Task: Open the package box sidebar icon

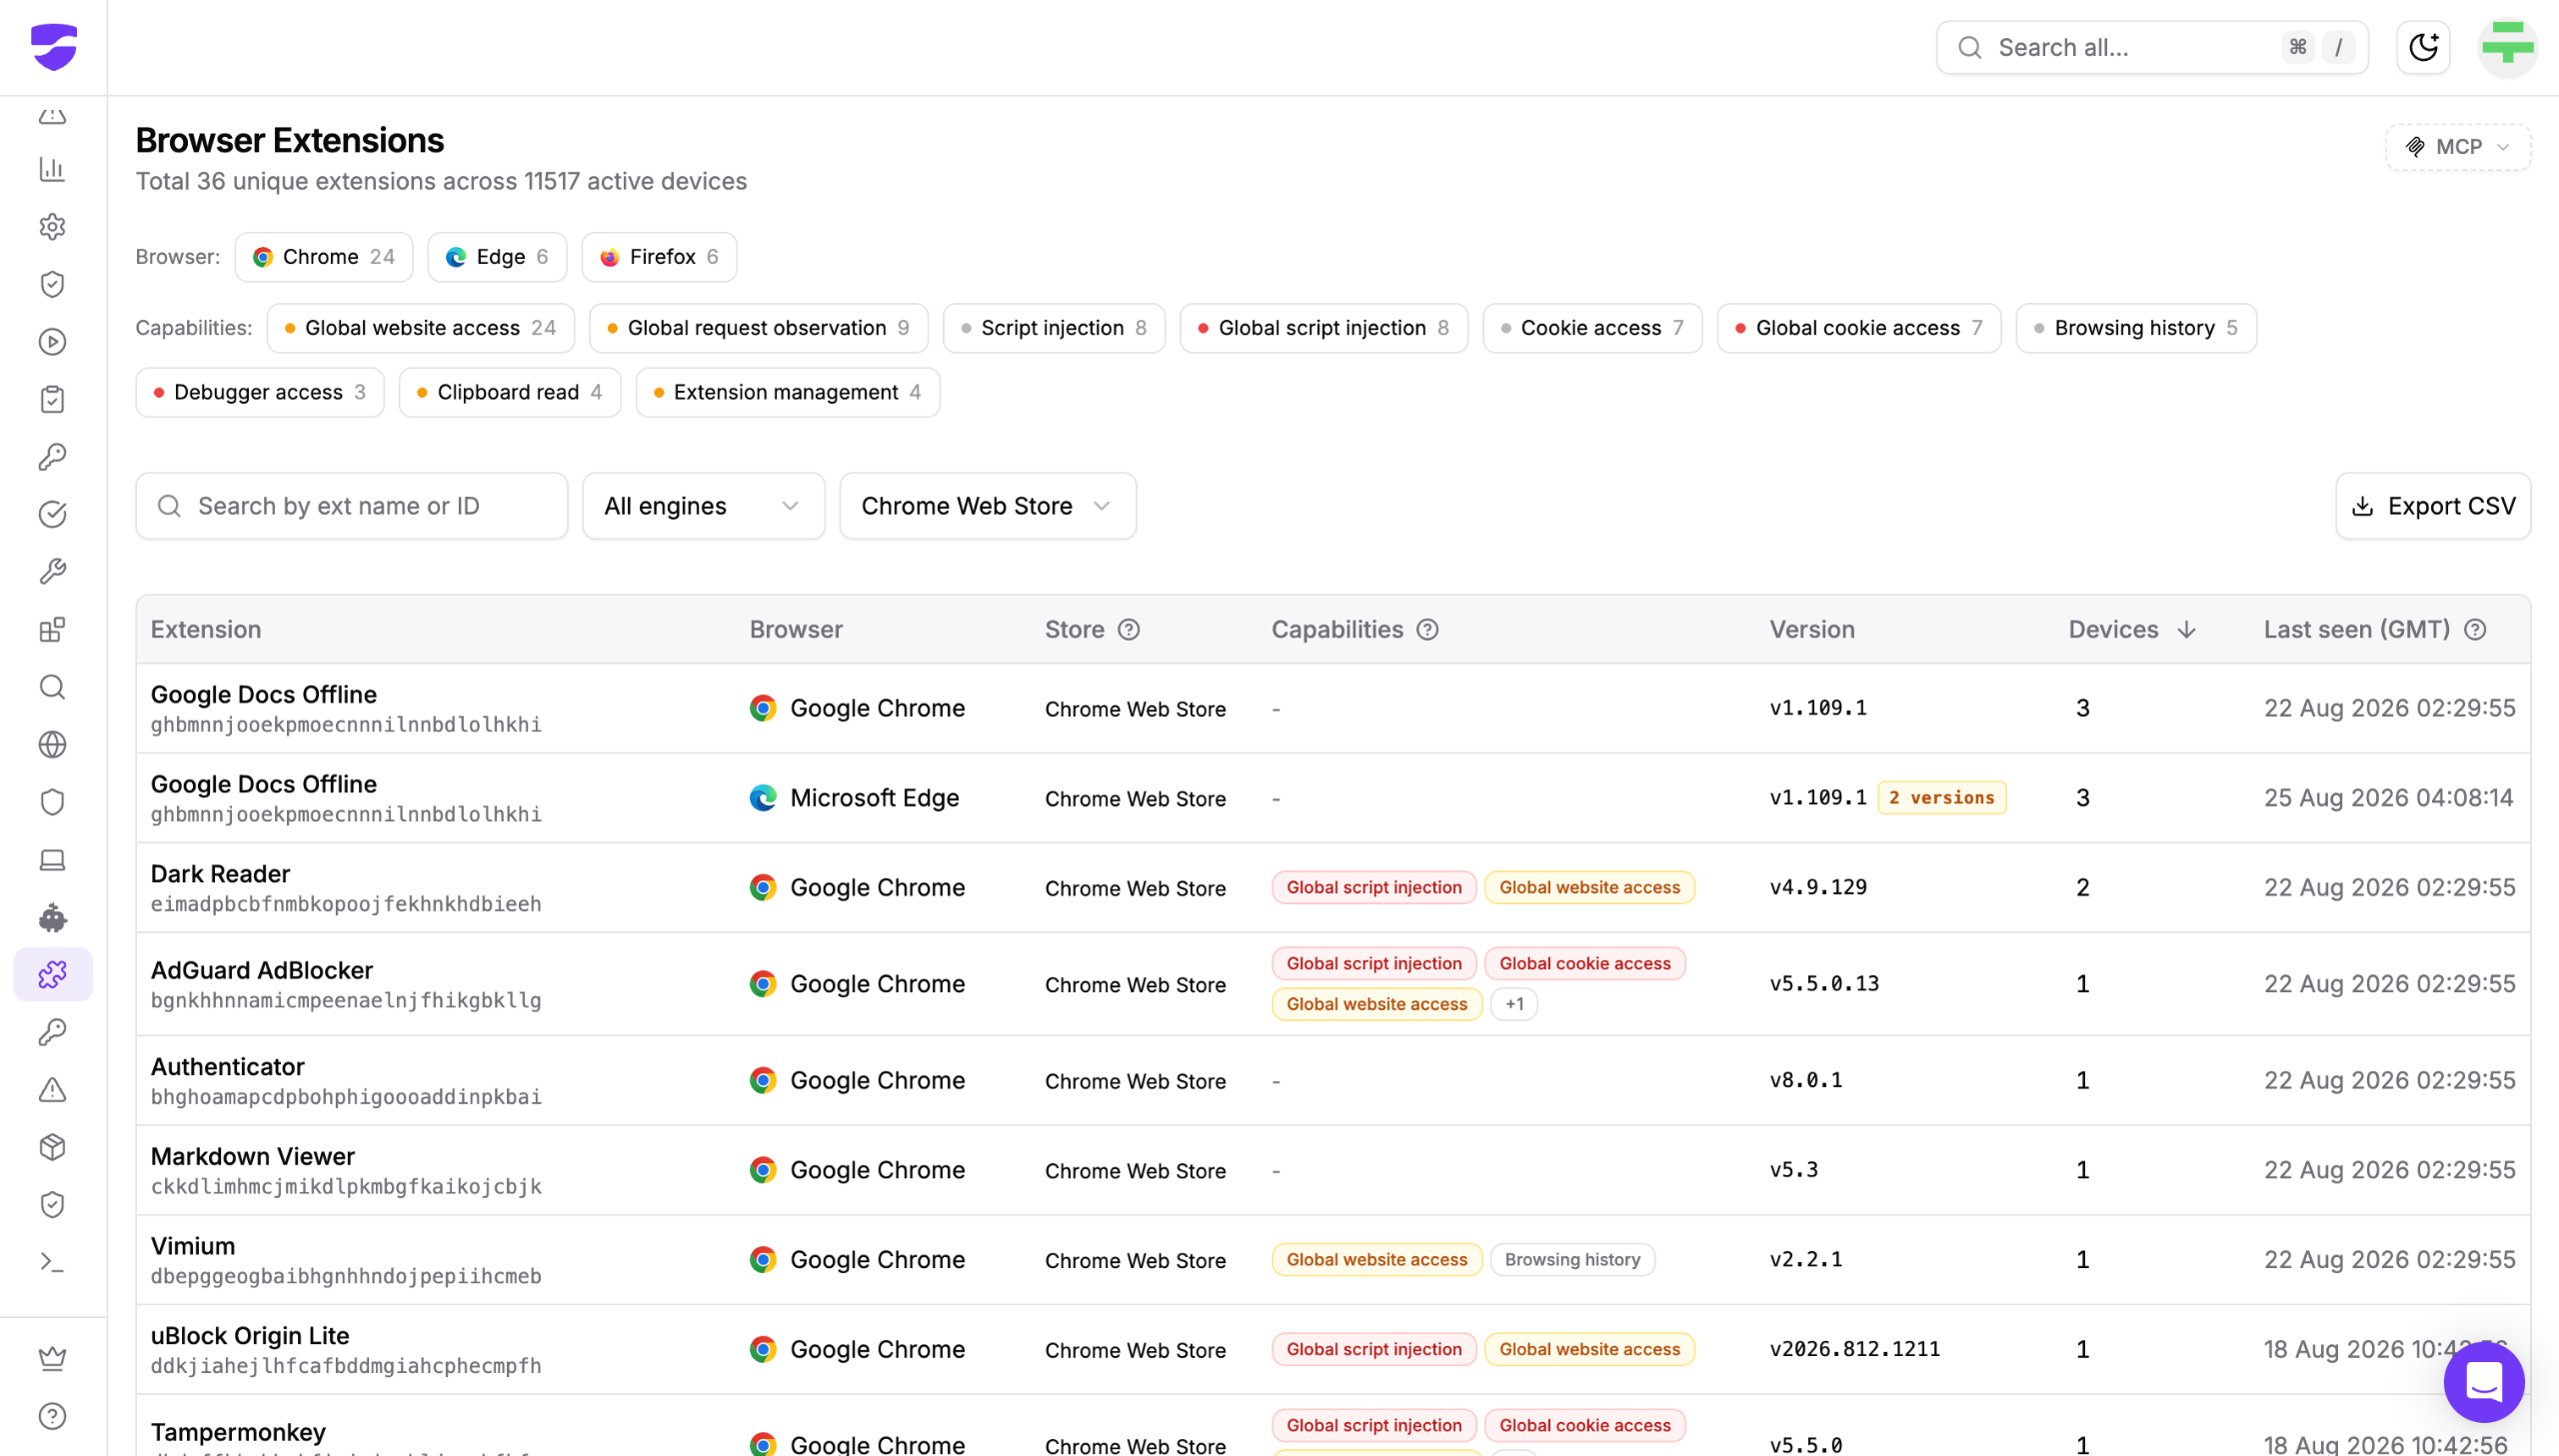Action: [x=52, y=1147]
